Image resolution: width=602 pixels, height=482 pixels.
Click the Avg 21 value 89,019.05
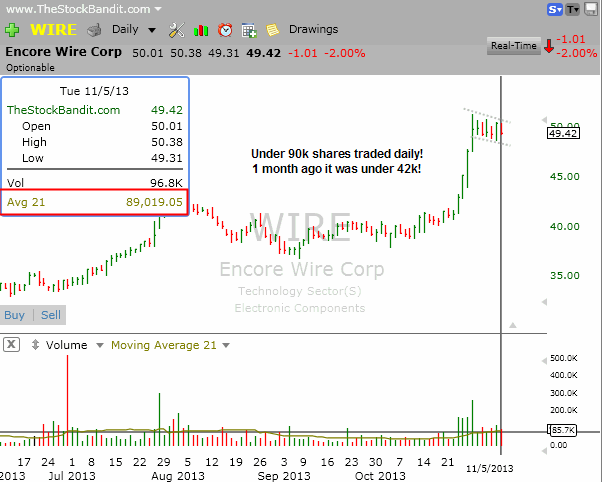154,202
